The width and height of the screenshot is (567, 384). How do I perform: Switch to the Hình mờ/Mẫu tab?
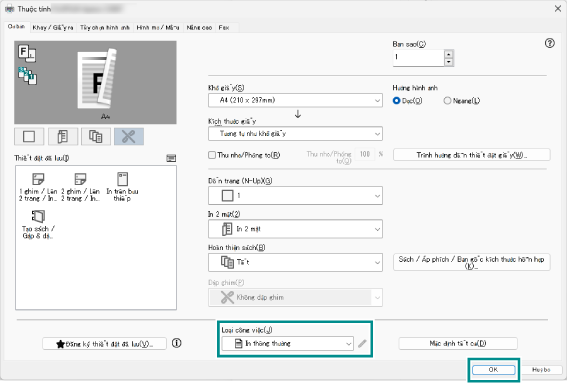point(158,27)
